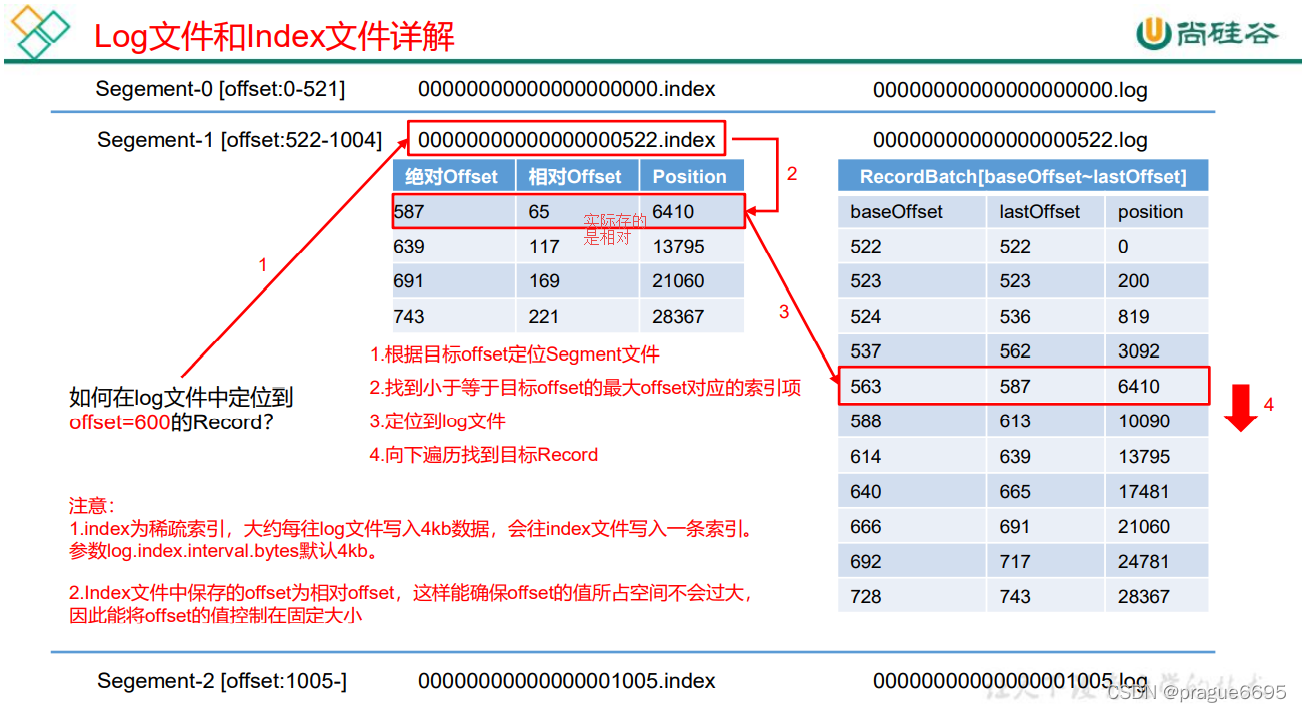
Task: Select file name 00000000000000000000.log
Action: tap(1010, 90)
